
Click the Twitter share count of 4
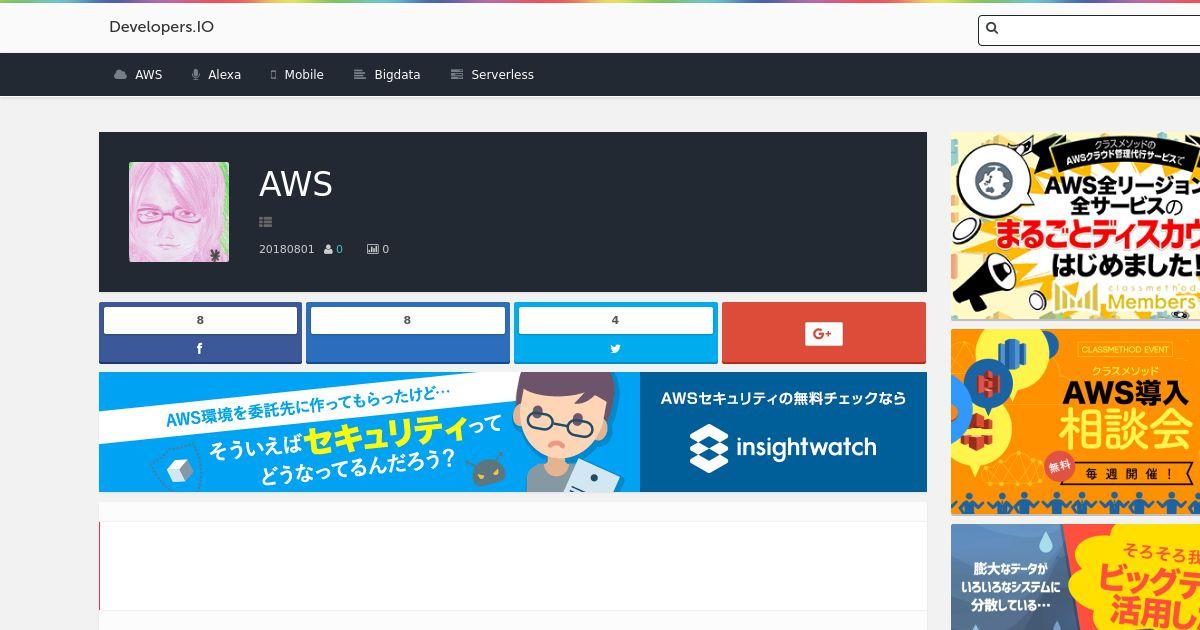pos(615,320)
